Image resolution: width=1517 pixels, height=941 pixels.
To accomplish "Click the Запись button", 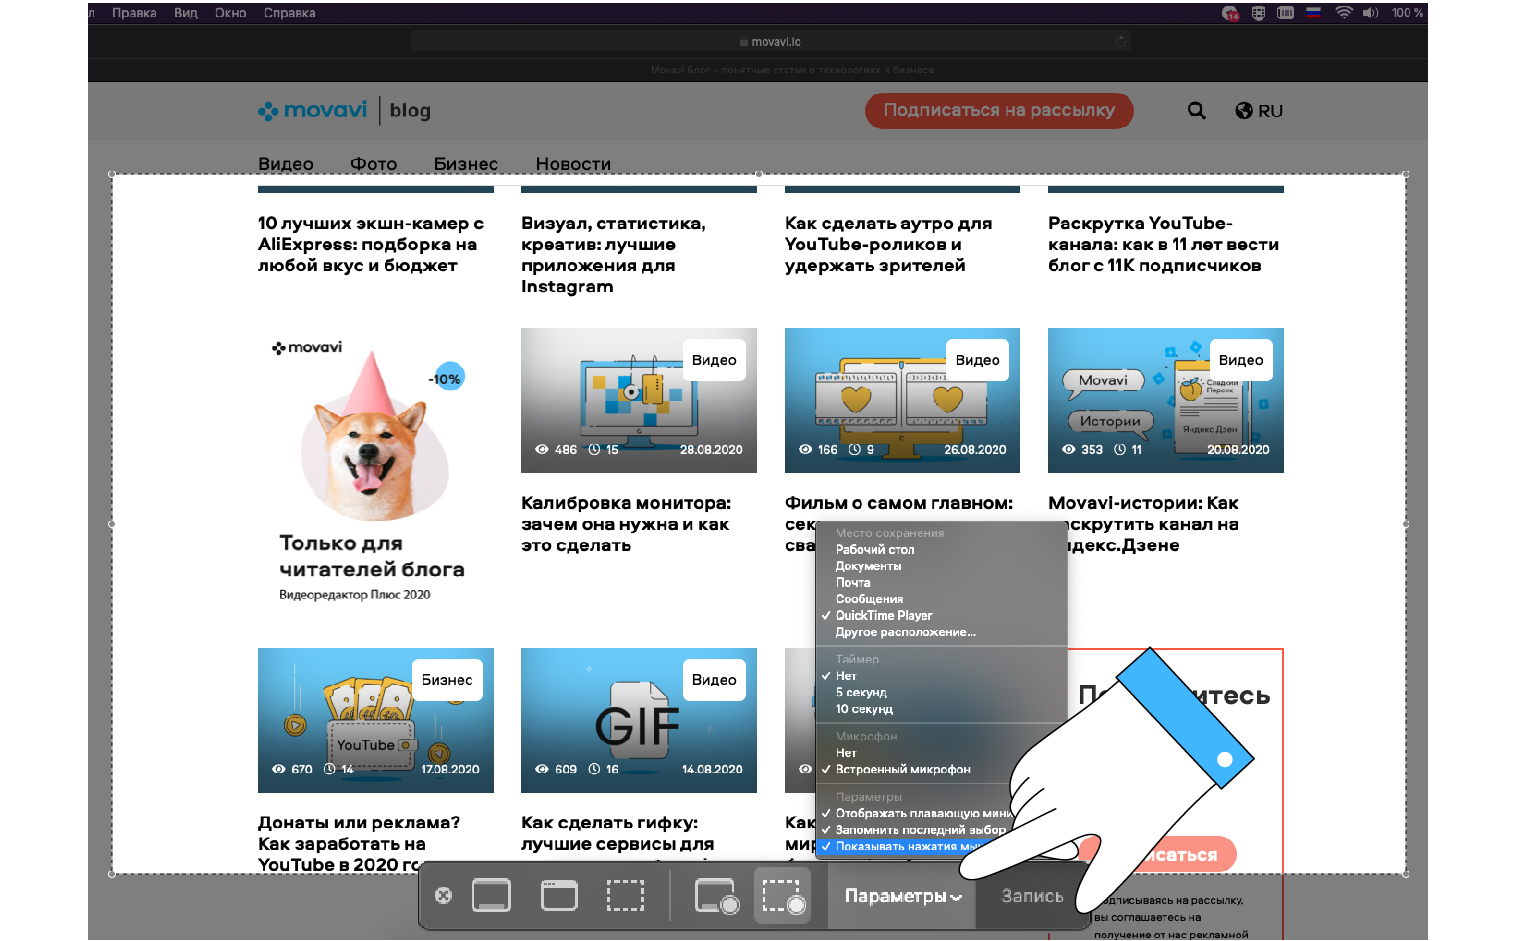I will tap(1032, 896).
